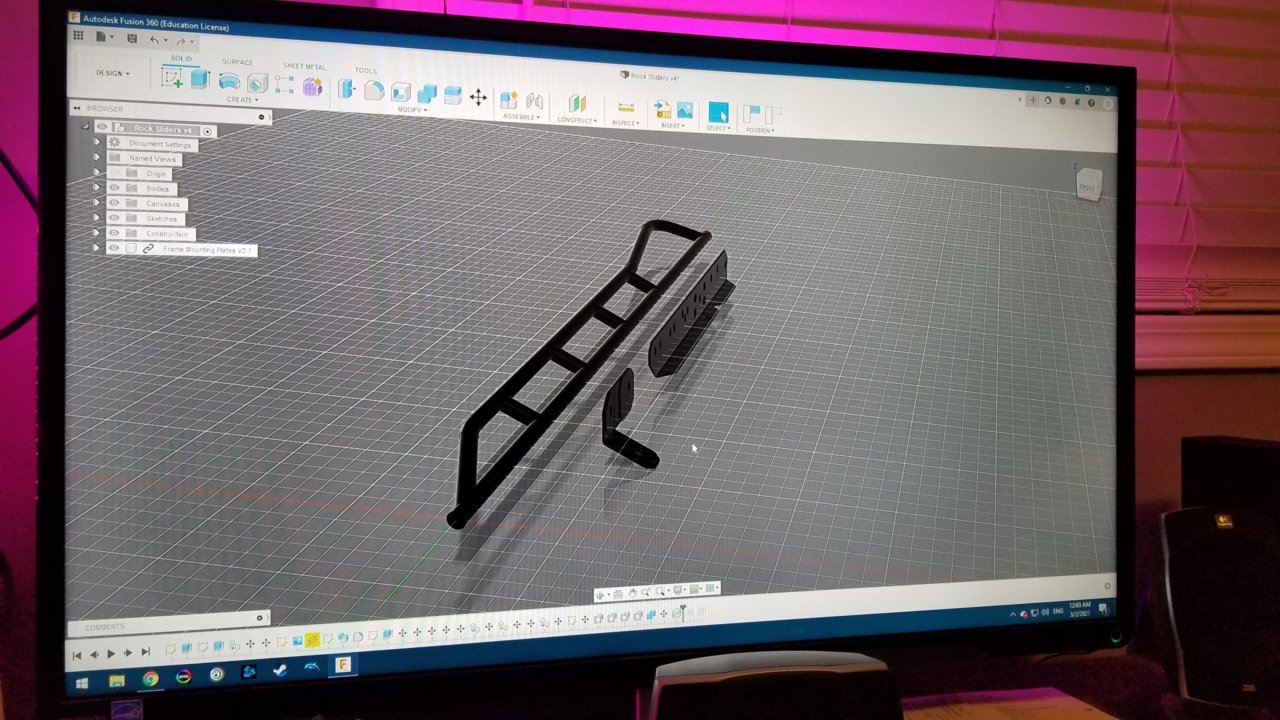Select the Joint tool in Assemble
1280x720 pixels.
click(x=535, y=101)
